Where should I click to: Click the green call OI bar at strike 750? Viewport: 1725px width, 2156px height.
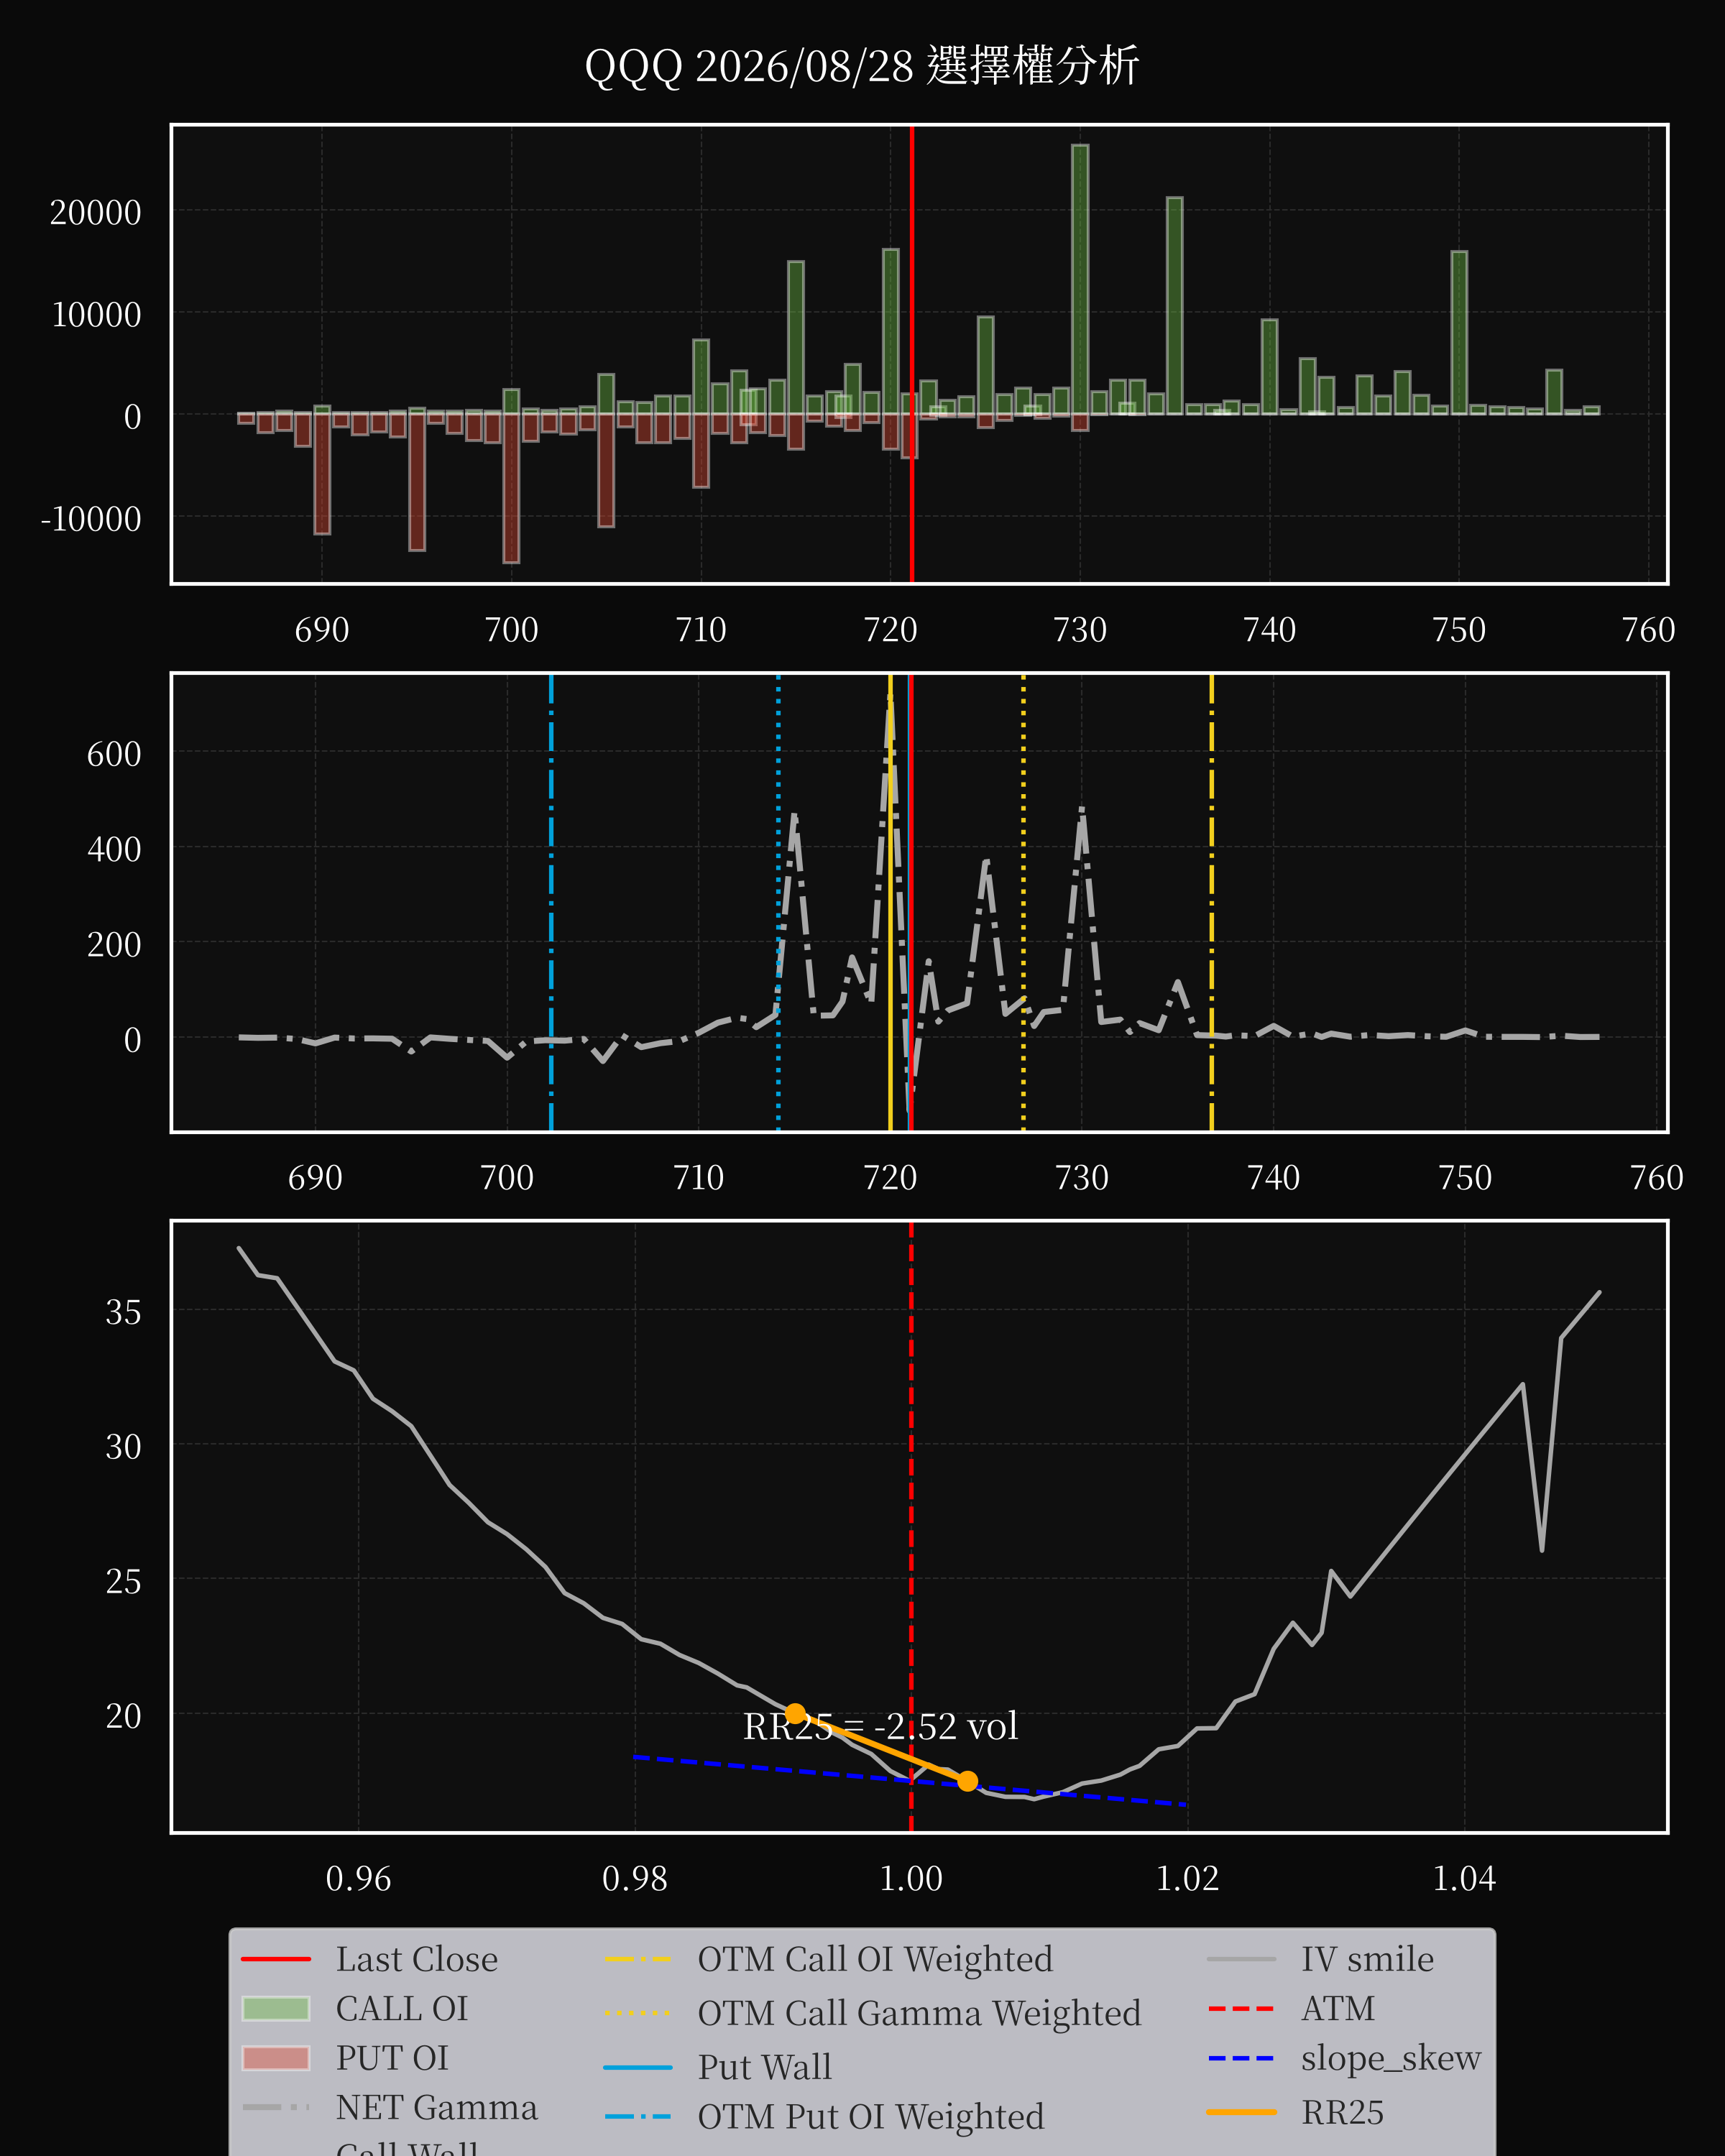(x=1459, y=333)
